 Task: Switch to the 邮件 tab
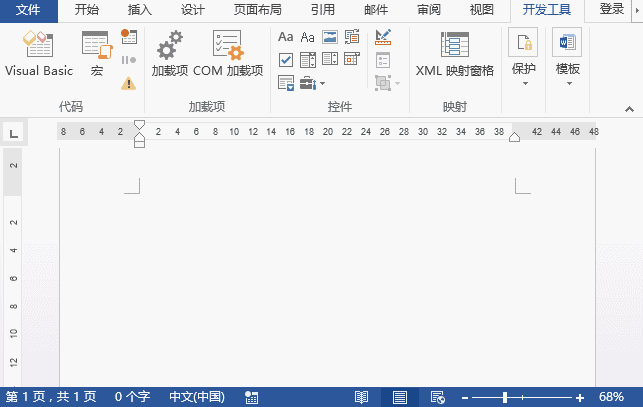tap(376, 10)
